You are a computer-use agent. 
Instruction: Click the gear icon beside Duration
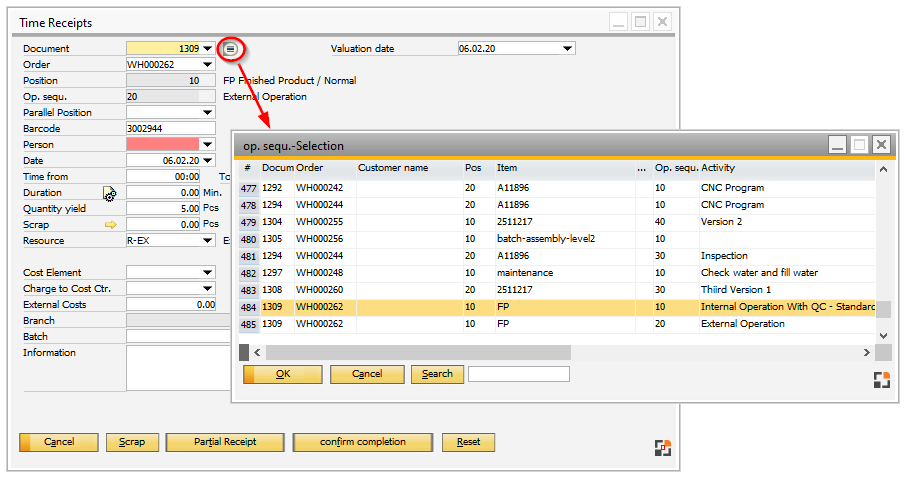[x=110, y=193]
